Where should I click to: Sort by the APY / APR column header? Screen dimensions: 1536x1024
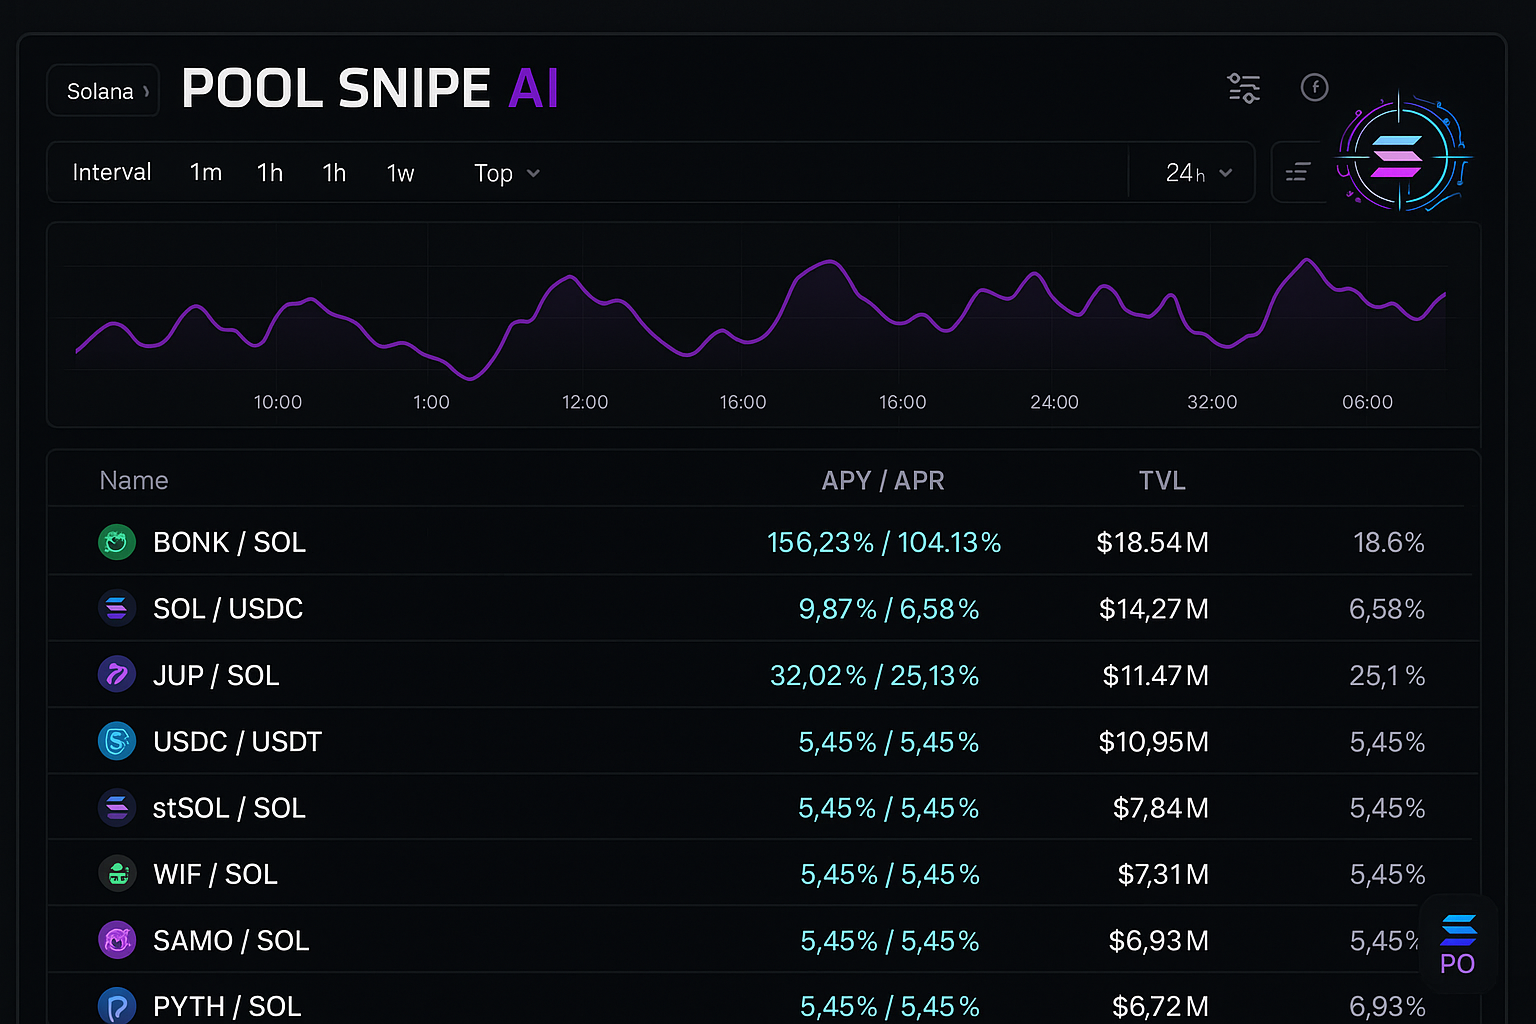tap(883, 481)
